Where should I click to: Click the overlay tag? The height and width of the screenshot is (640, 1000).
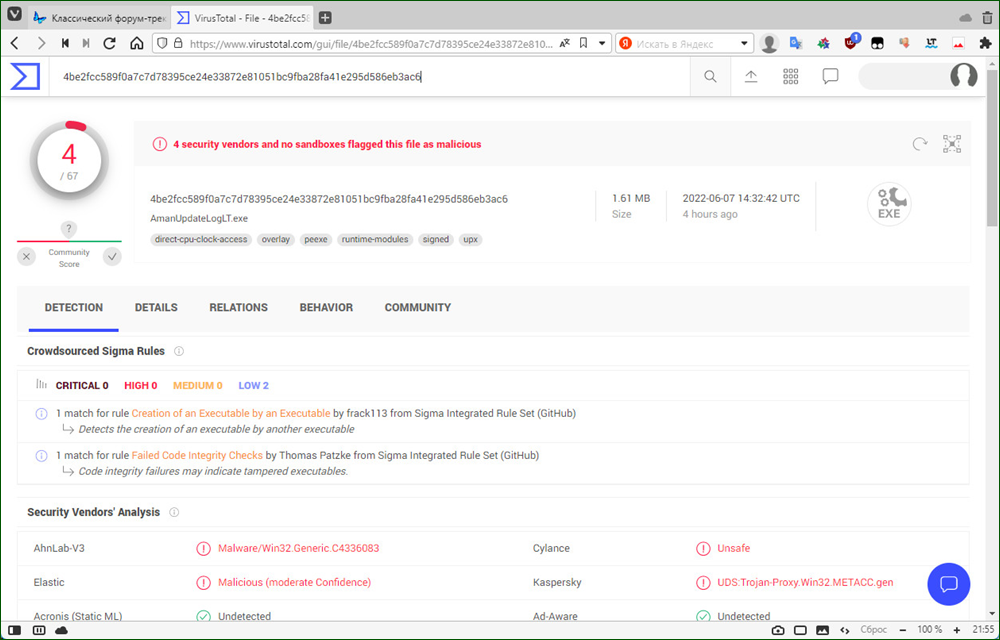tap(276, 240)
